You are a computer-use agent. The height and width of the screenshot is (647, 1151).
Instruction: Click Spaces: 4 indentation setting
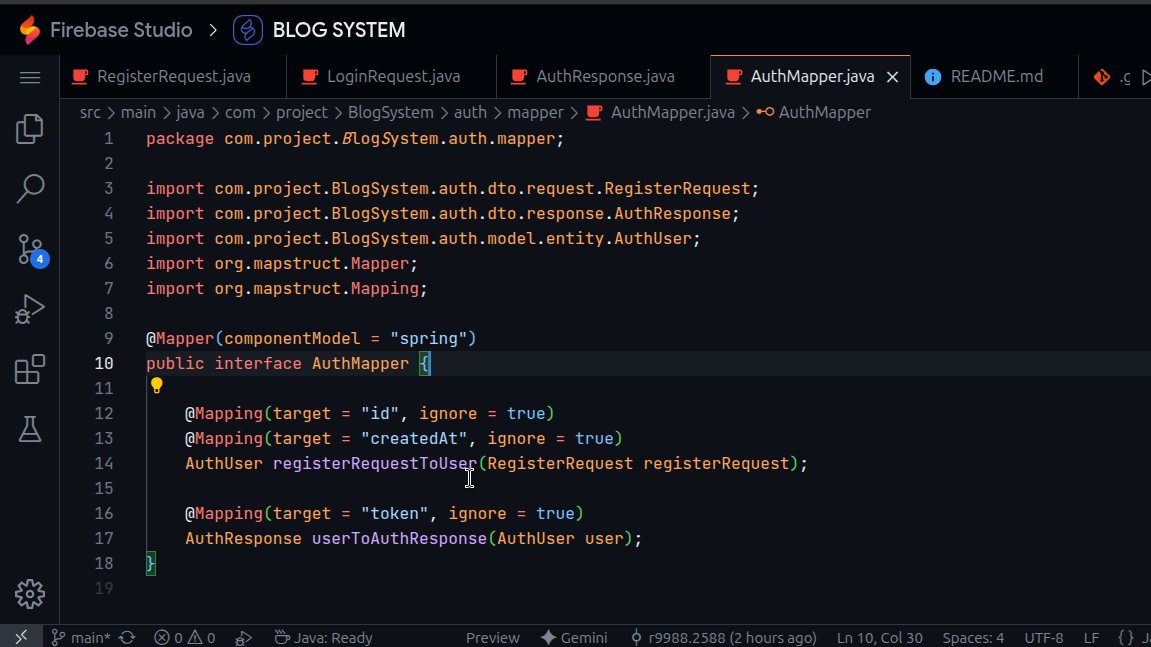(973, 637)
